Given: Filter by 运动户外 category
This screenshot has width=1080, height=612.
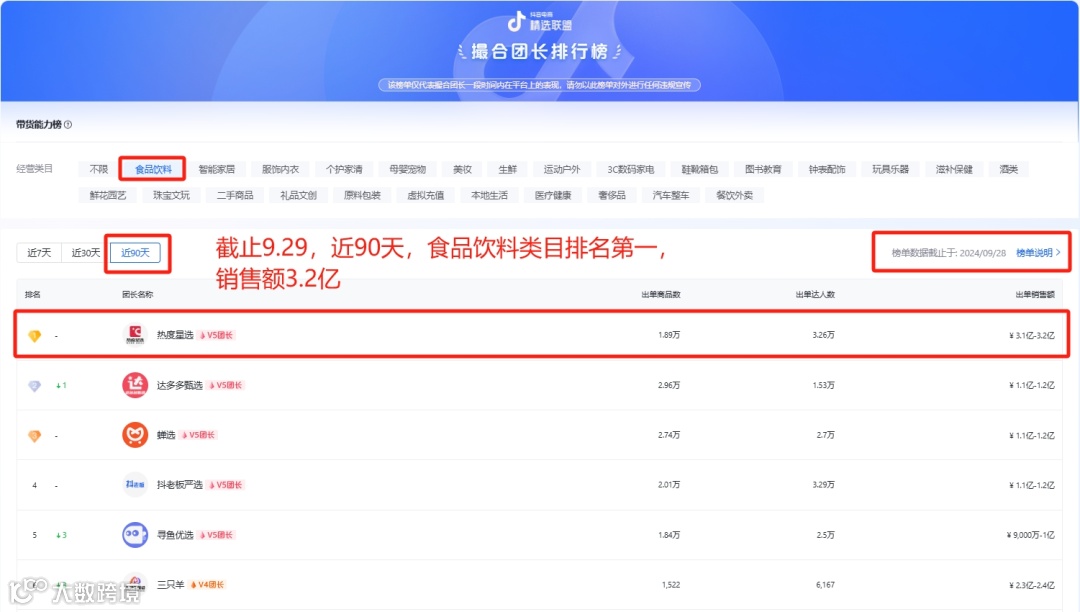Looking at the screenshot, I should coord(562,169).
